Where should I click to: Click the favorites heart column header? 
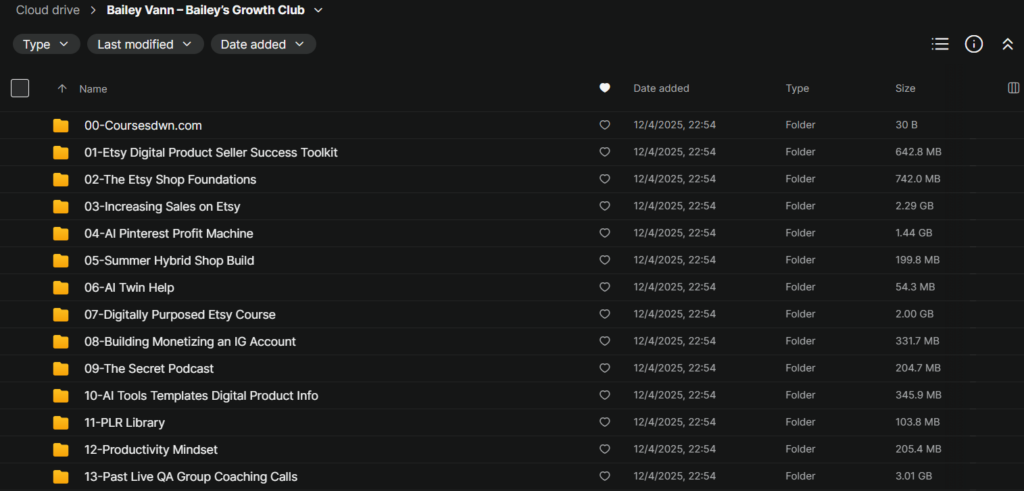coord(604,88)
